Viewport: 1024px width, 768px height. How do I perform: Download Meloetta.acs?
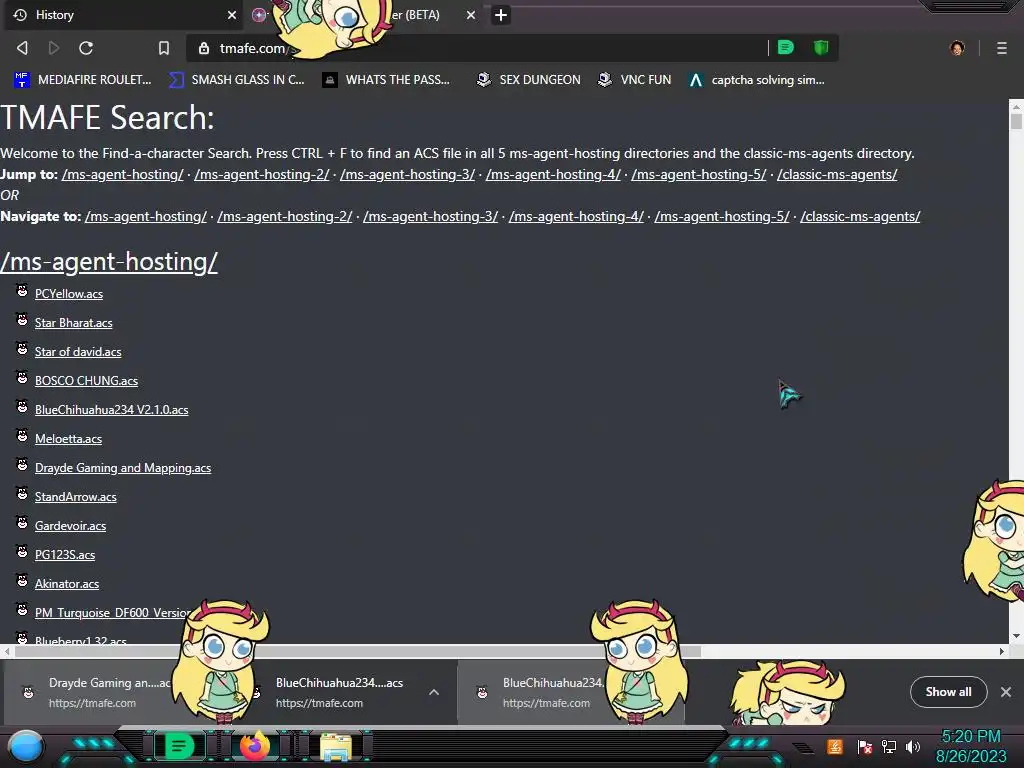68,439
